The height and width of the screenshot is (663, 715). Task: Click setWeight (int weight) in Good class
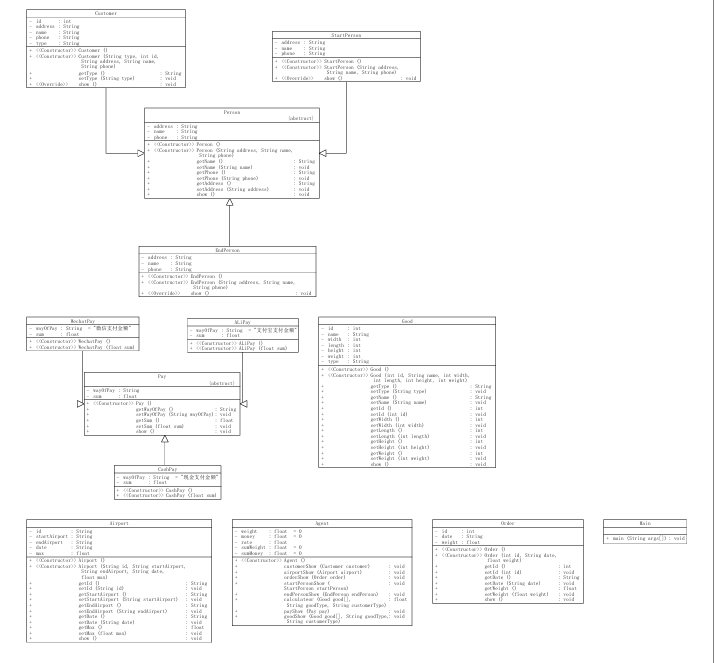[404, 458]
